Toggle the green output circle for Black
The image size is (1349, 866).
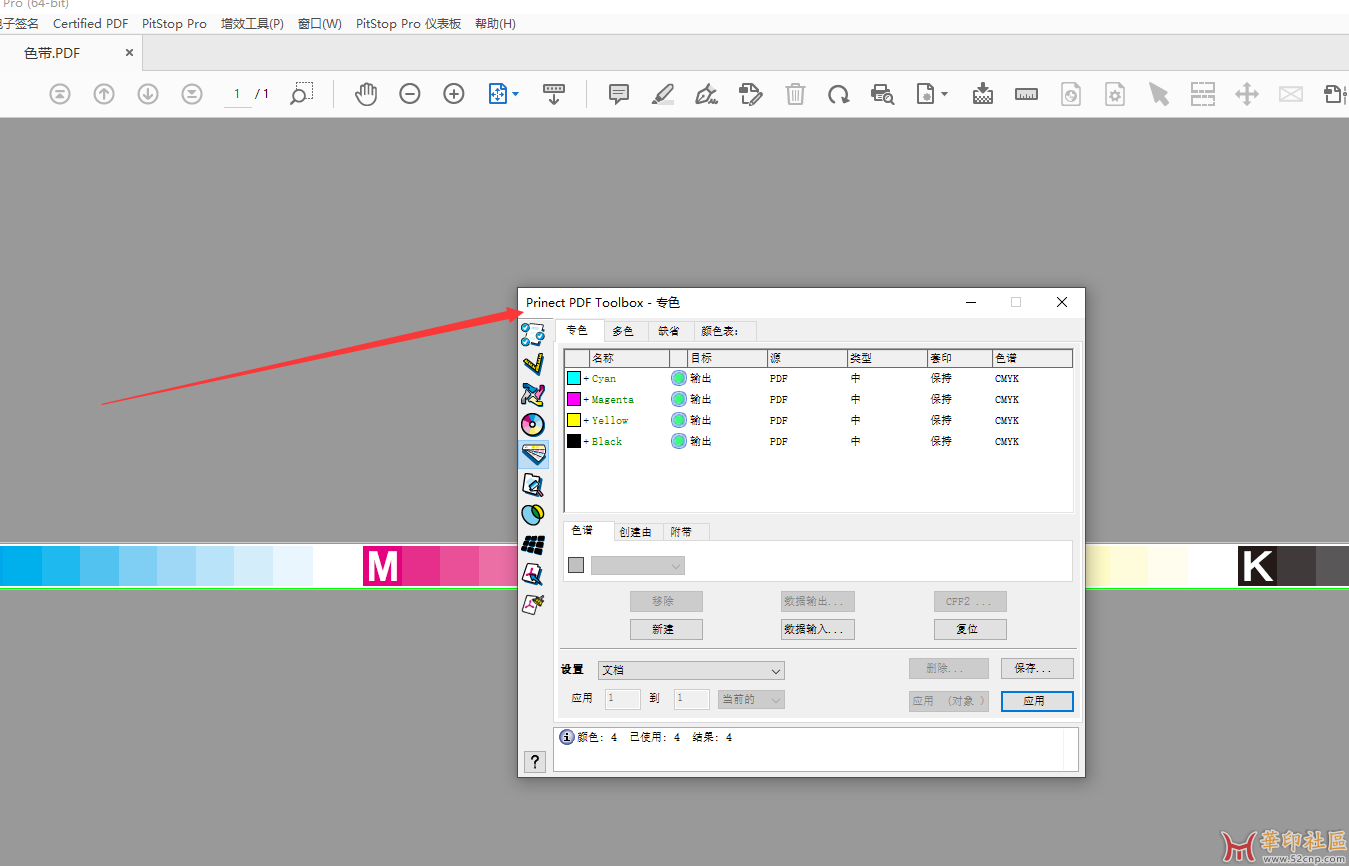(x=679, y=441)
